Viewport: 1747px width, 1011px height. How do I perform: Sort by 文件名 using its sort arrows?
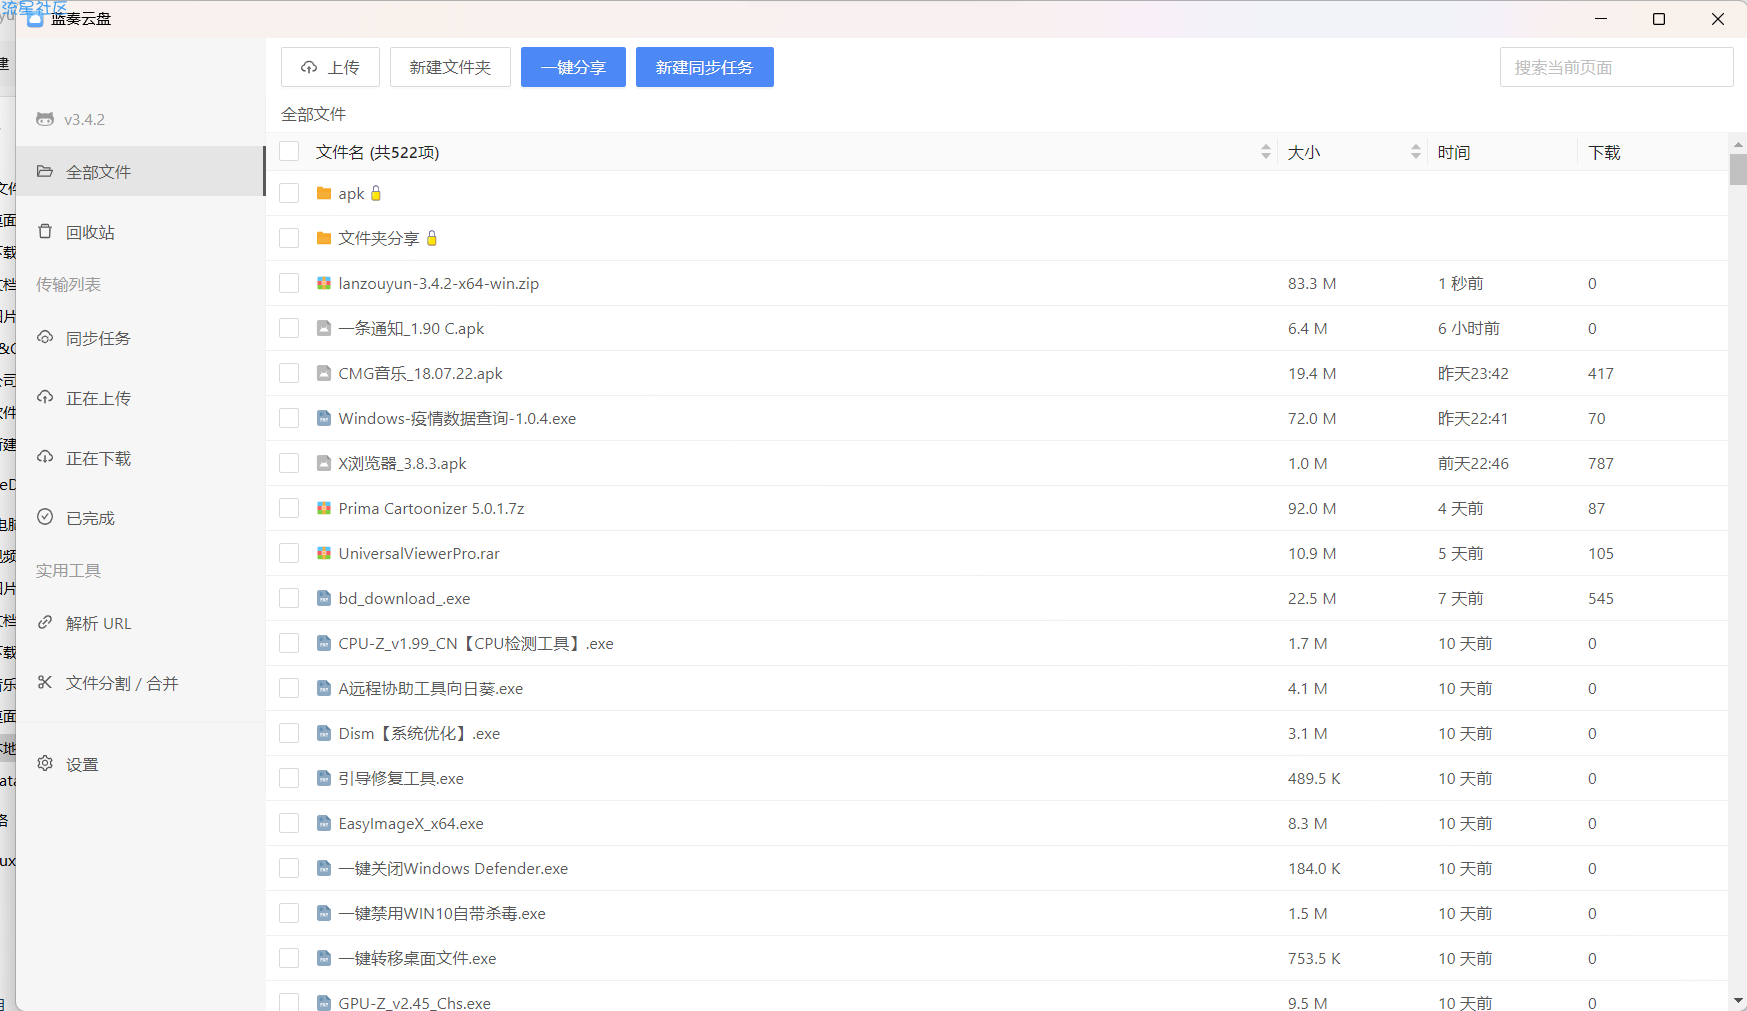click(1266, 151)
